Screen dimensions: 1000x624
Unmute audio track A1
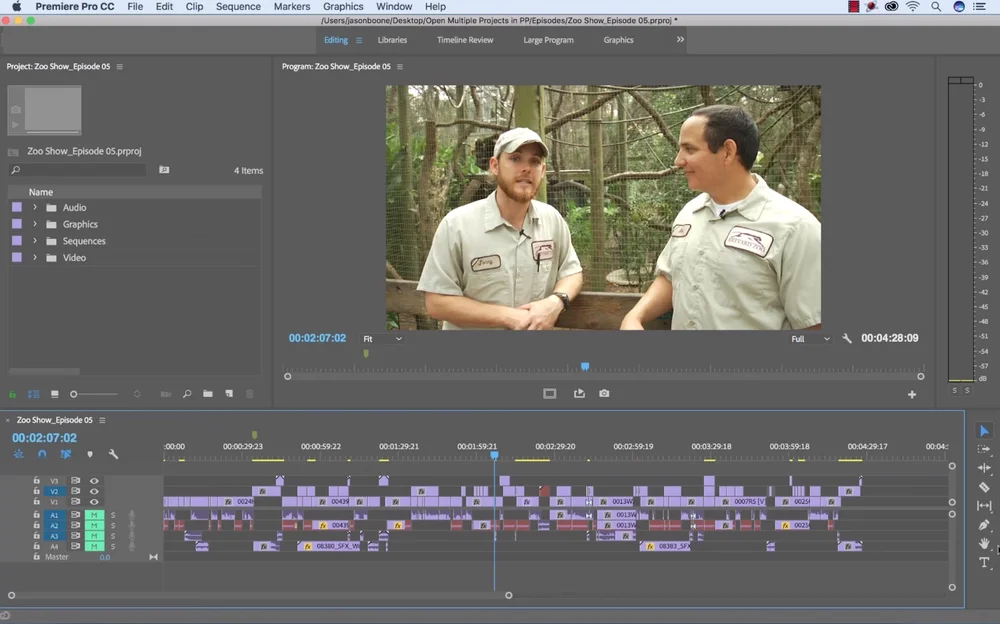click(x=94, y=515)
